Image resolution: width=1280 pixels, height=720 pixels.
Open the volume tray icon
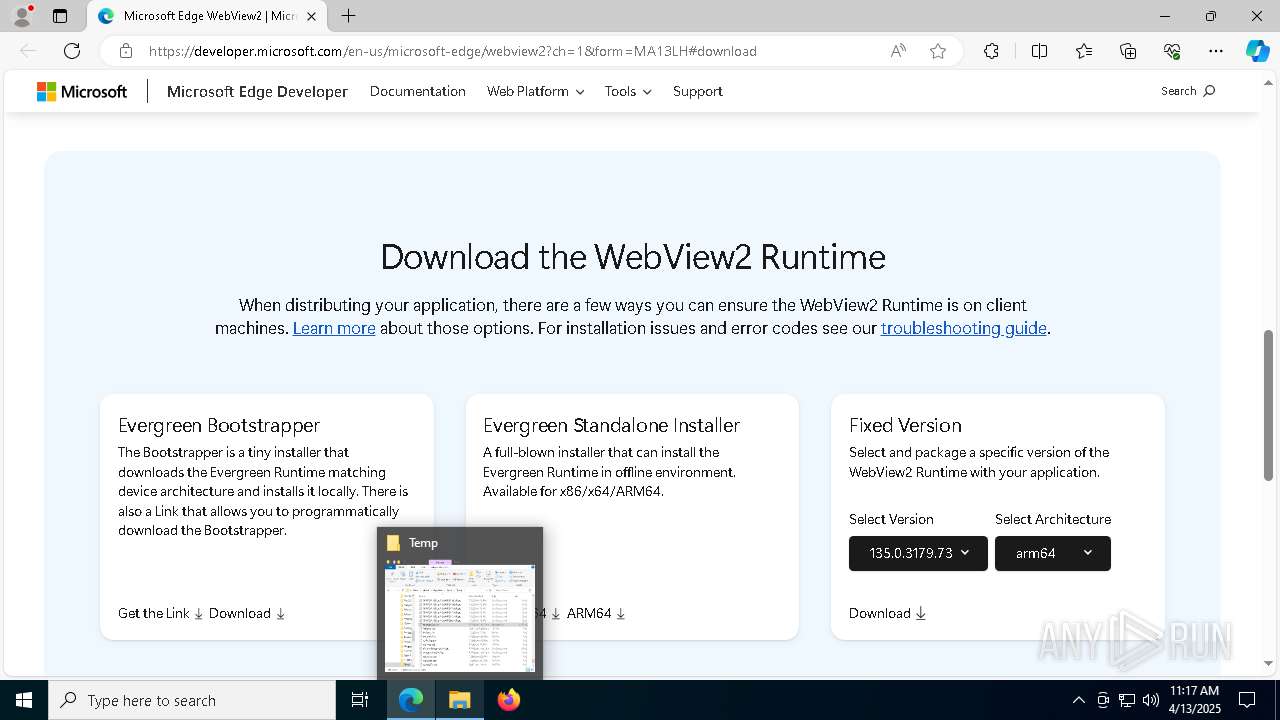1151,700
